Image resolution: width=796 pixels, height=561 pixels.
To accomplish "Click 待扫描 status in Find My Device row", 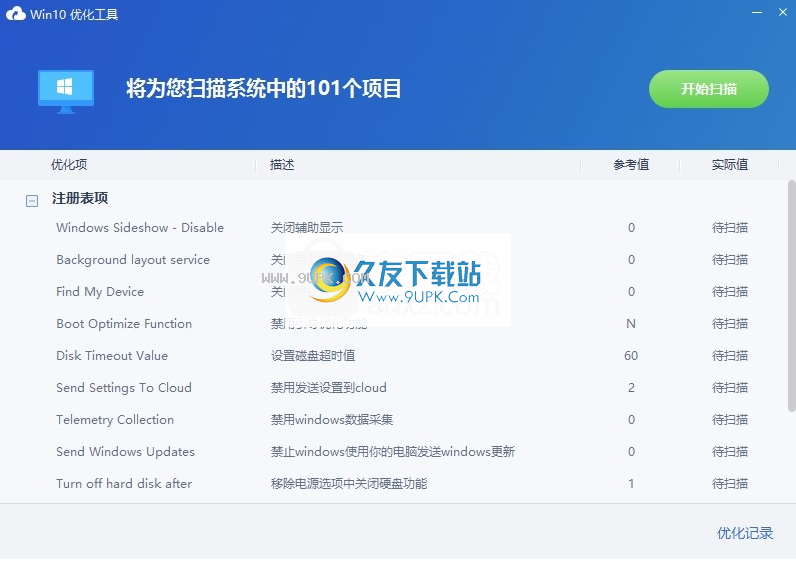I will pos(729,291).
